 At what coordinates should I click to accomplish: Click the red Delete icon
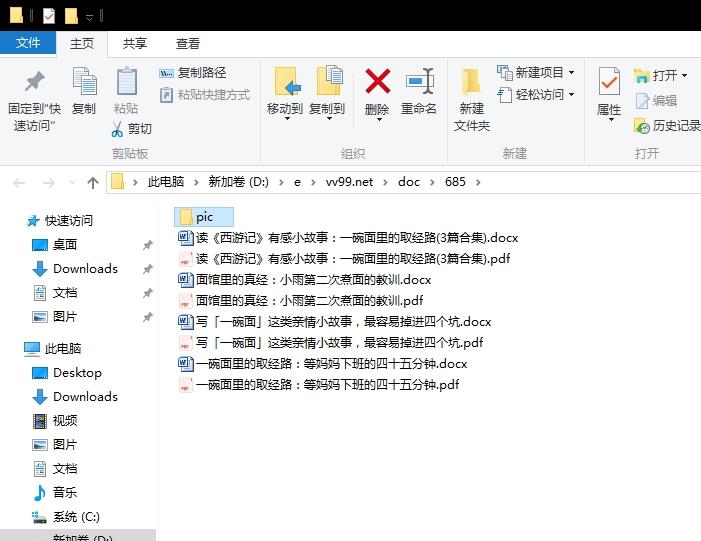tap(378, 81)
